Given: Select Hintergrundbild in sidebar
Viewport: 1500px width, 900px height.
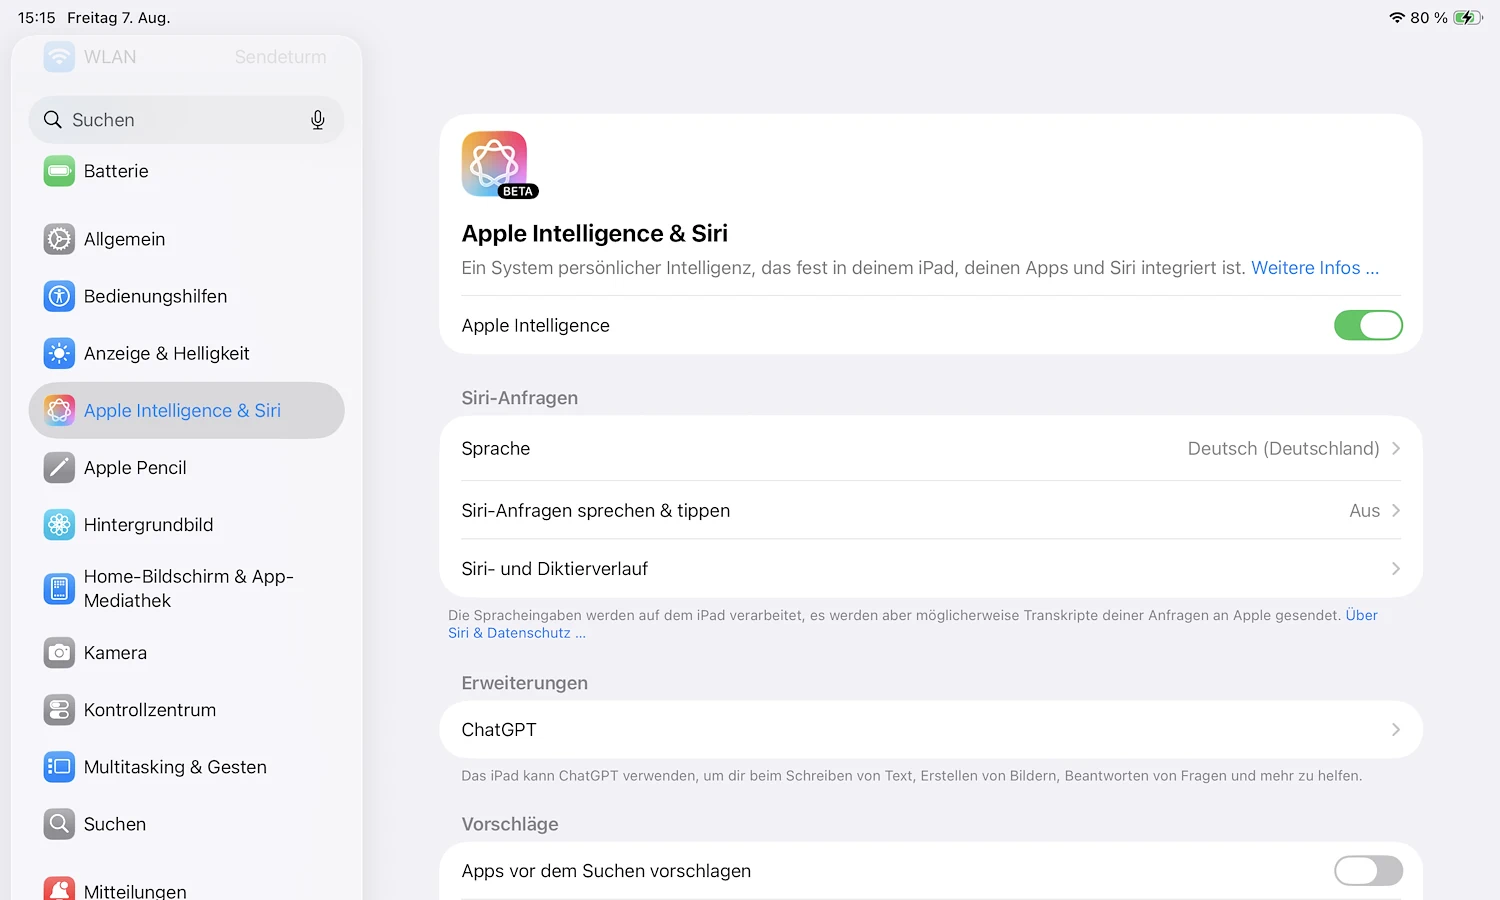Looking at the screenshot, I should click(x=186, y=524).
